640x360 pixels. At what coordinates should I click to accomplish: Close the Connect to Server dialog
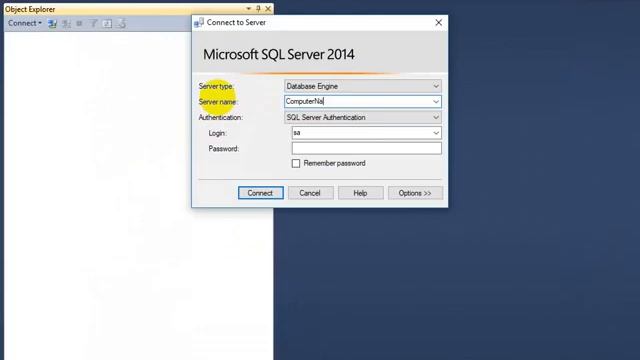[x=438, y=23]
